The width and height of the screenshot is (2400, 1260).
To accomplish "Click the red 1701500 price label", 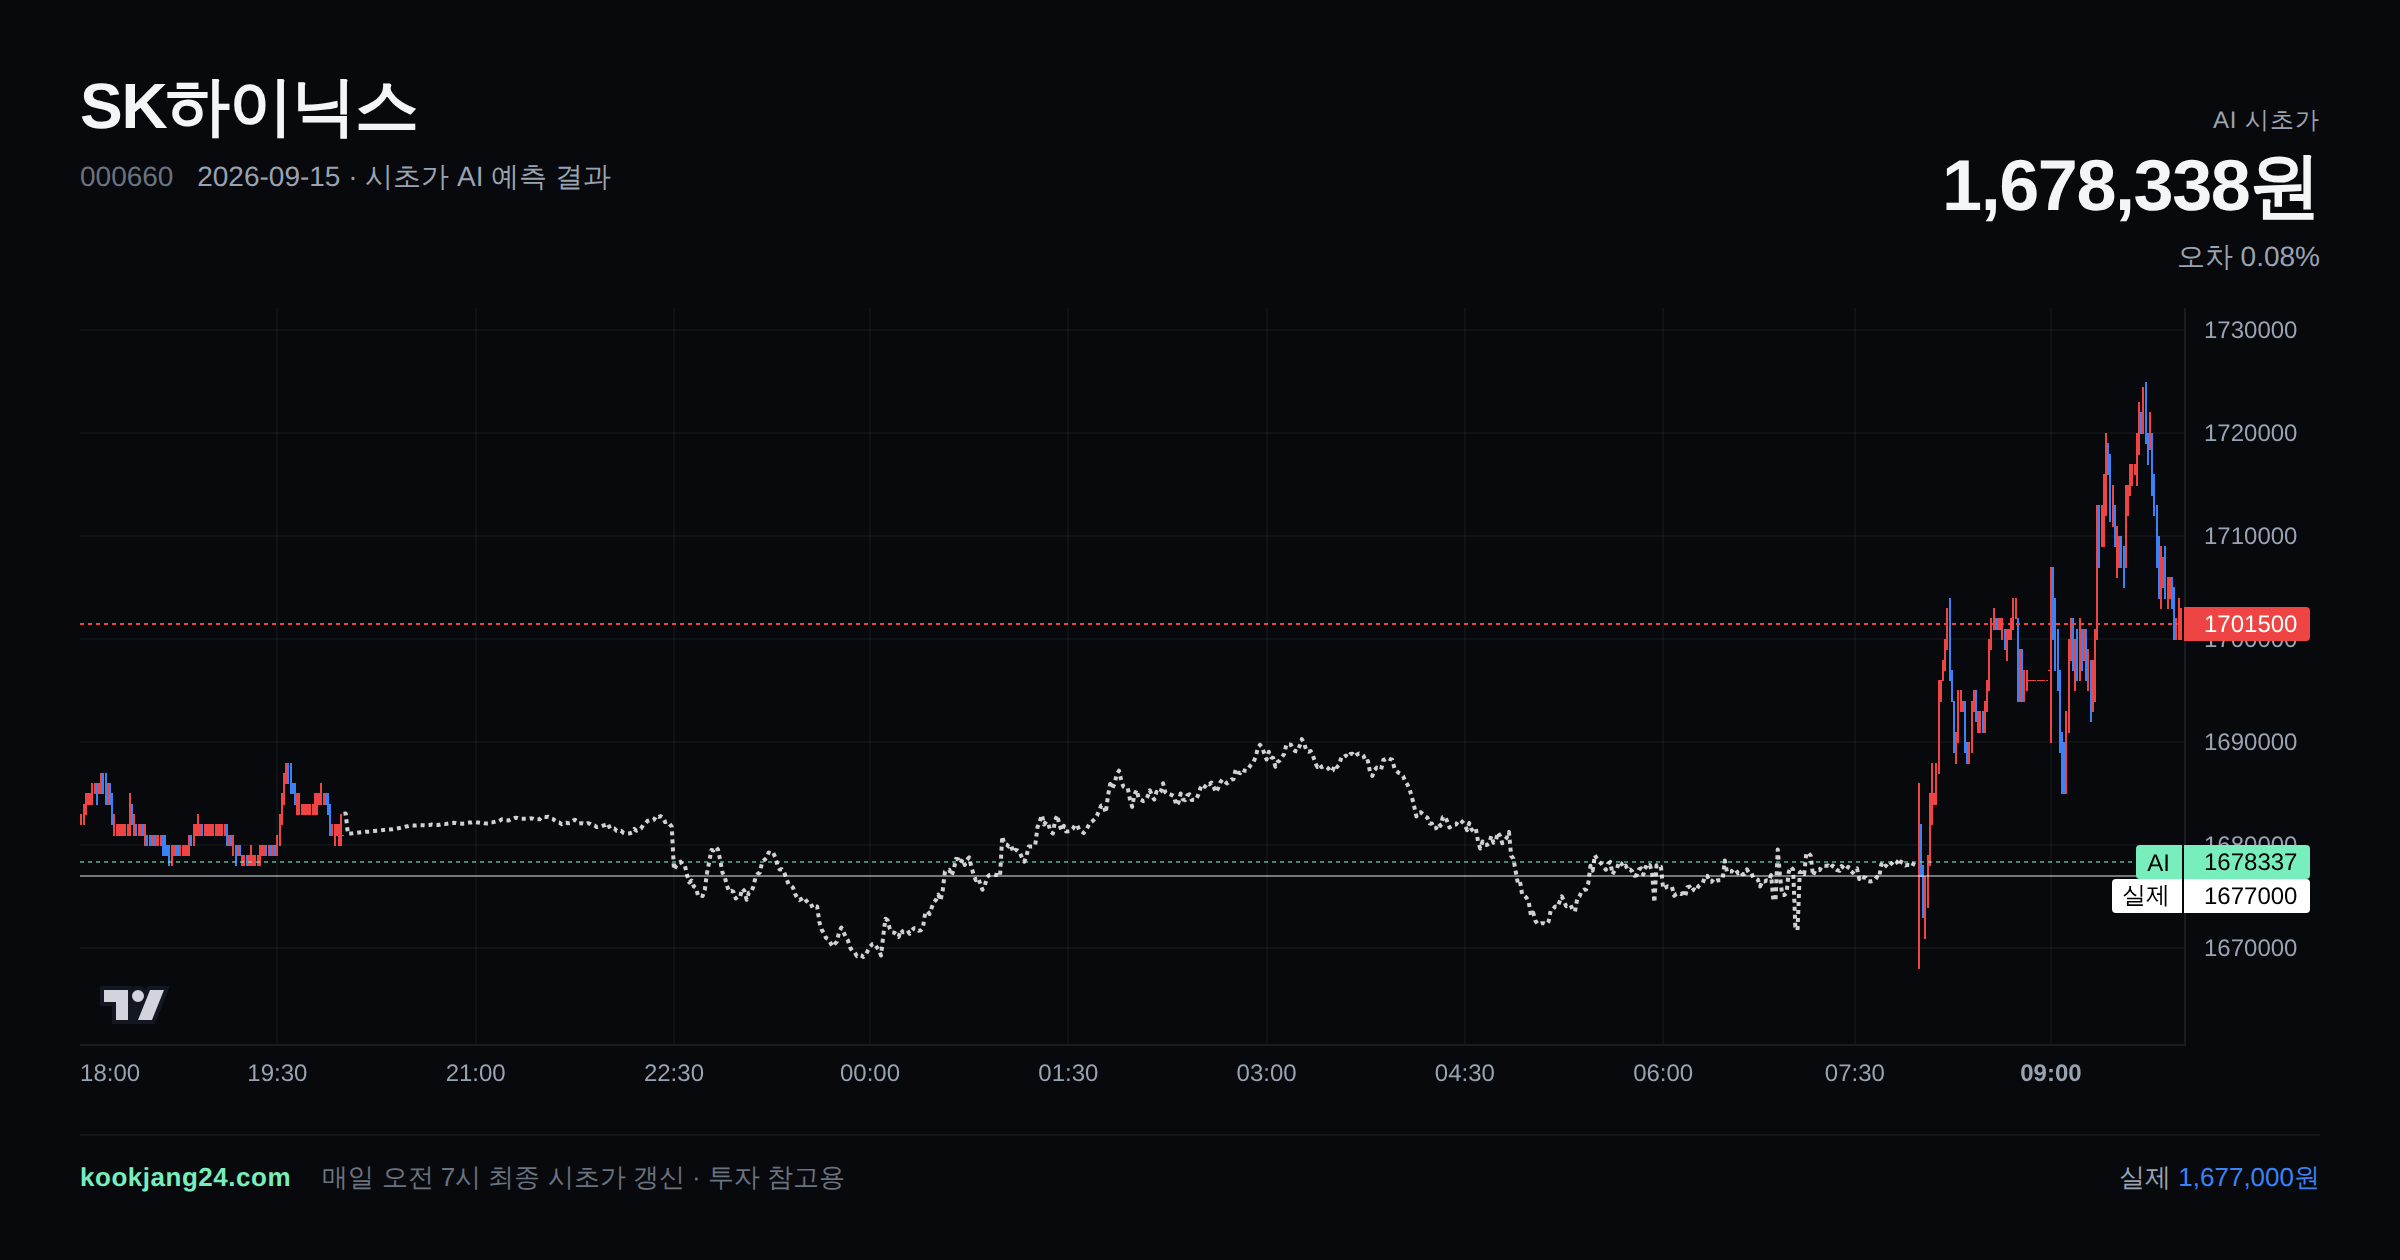I will coord(2246,624).
